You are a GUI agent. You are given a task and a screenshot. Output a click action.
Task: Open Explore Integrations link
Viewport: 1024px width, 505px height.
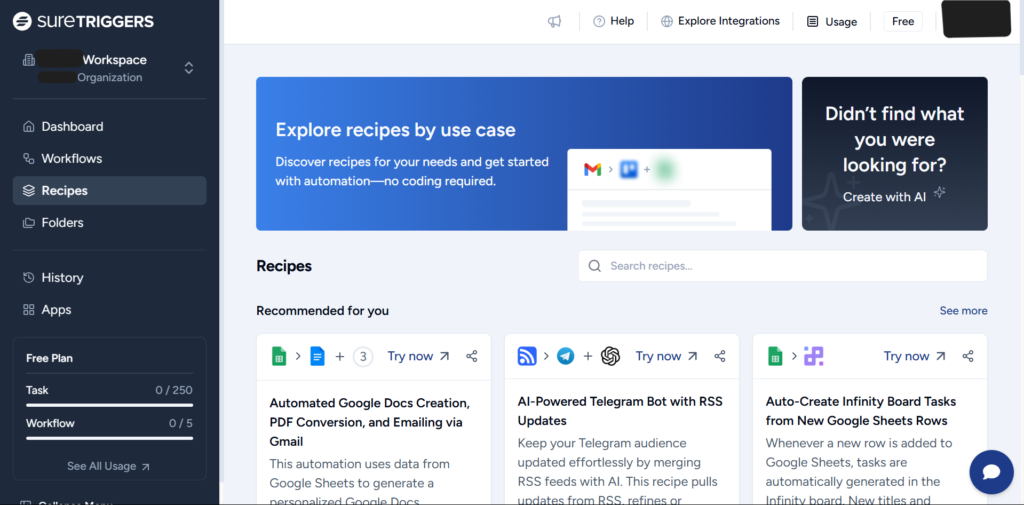pos(720,22)
